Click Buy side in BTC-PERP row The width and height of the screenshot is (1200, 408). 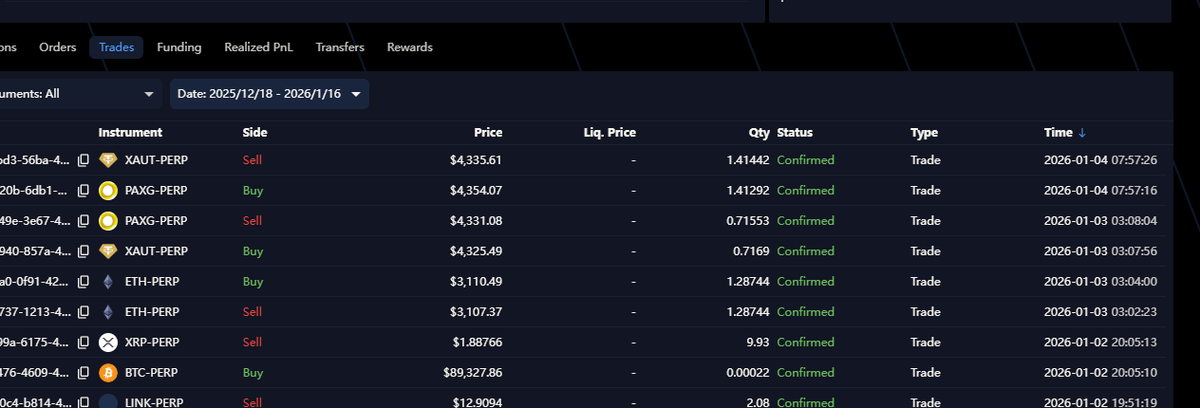tap(253, 373)
